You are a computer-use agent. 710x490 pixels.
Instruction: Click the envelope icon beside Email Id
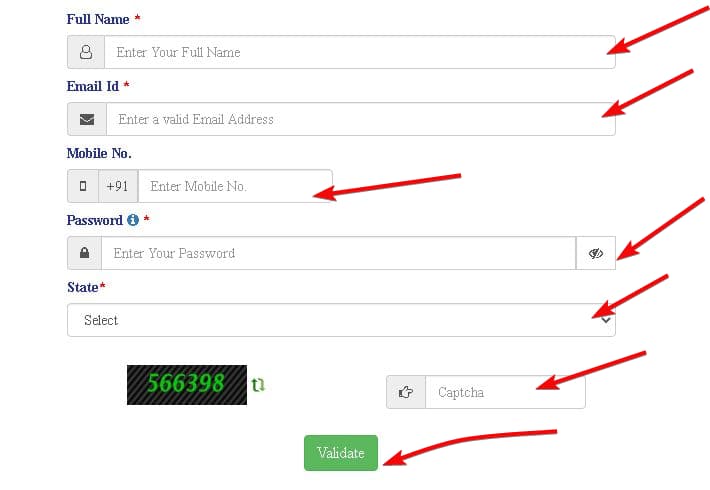tap(86, 119)
